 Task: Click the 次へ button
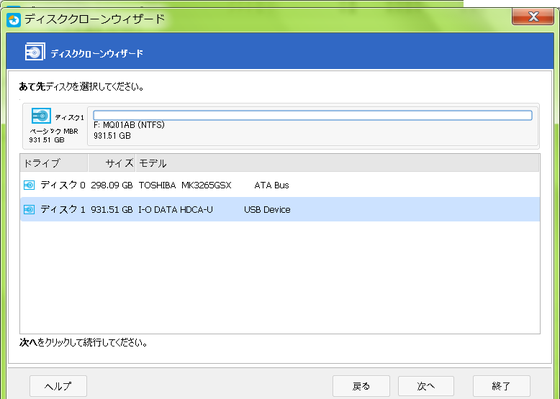426,386
